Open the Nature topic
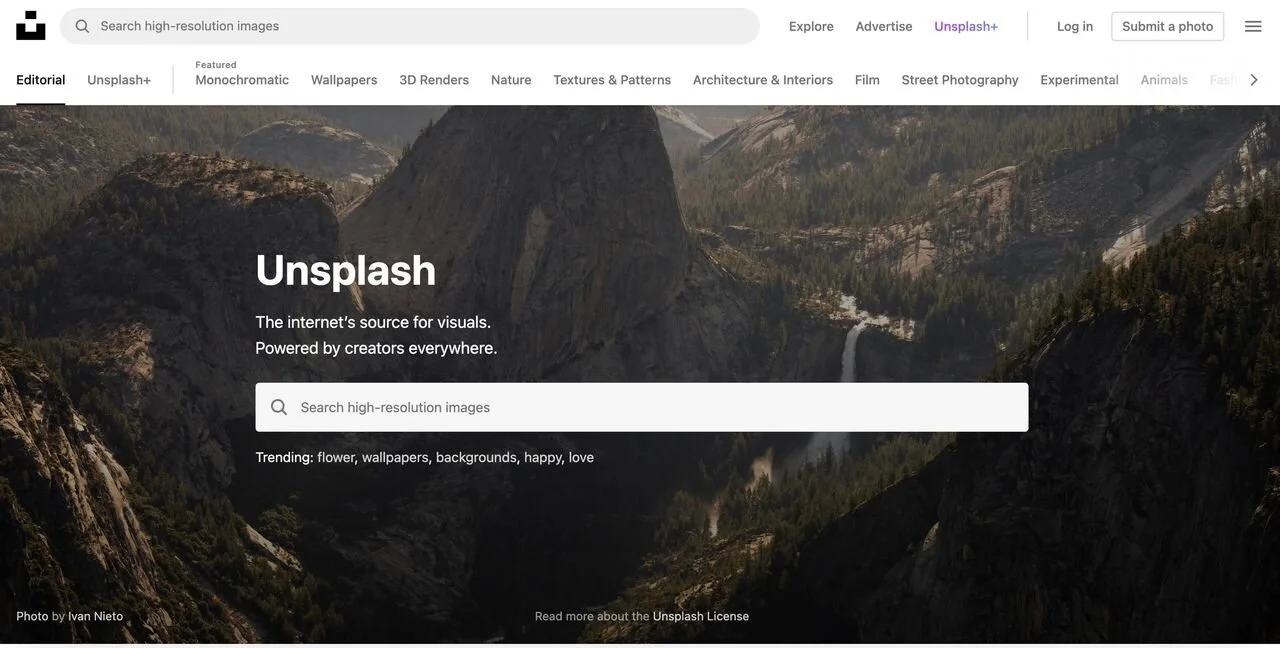Image resolution: width=1280 pixels, height=648 pixels. tap(511, 80)
